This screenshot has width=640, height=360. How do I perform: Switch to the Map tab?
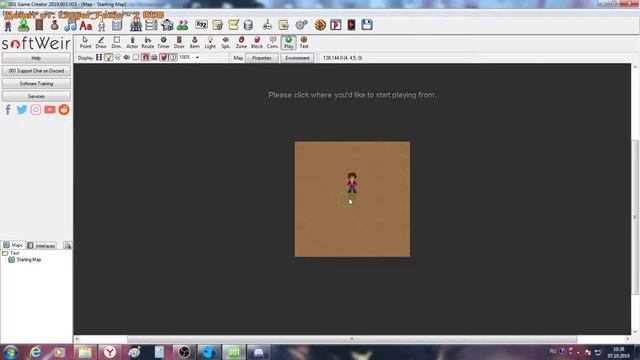click(x=238, y=58)
